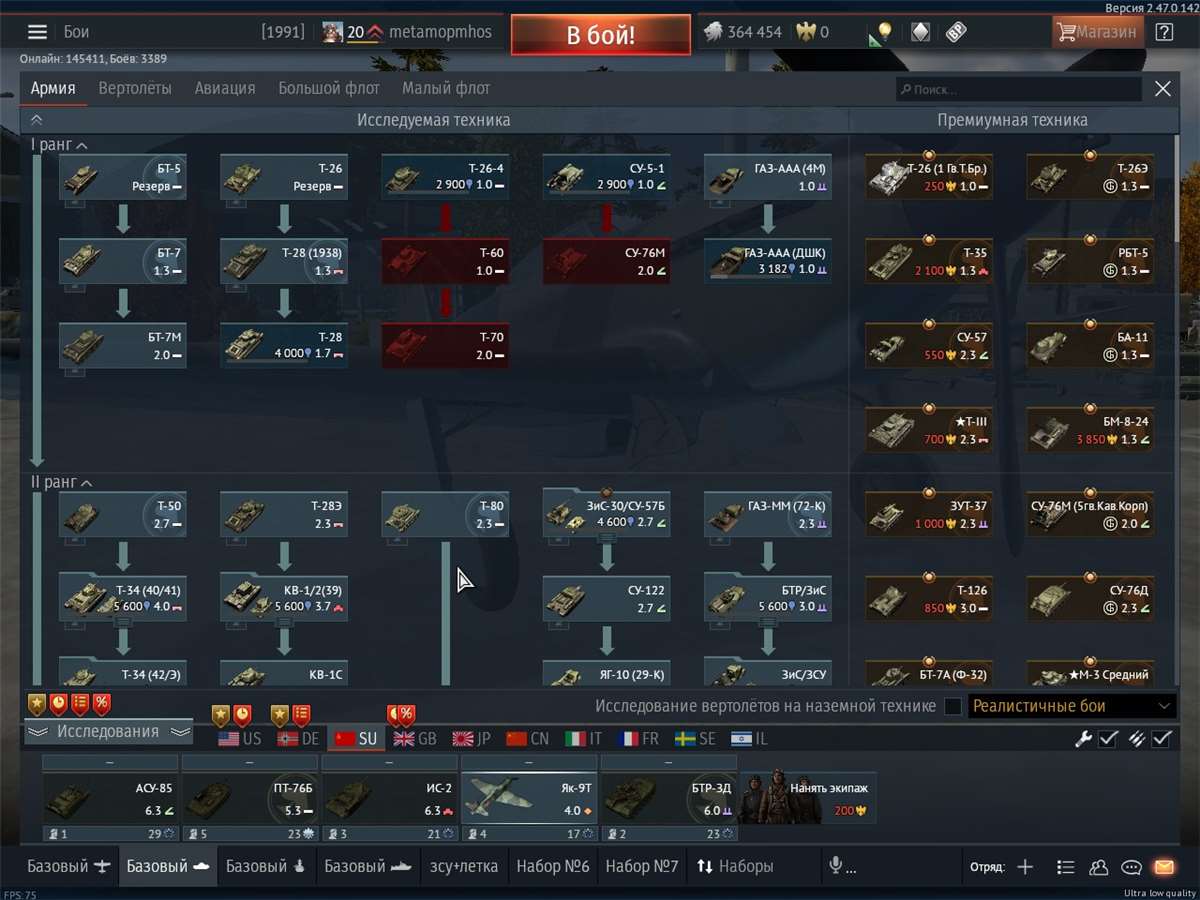Open the Магазин shop
Image resolution: width=1200 pixels, height=900 pixels.
1097,32
